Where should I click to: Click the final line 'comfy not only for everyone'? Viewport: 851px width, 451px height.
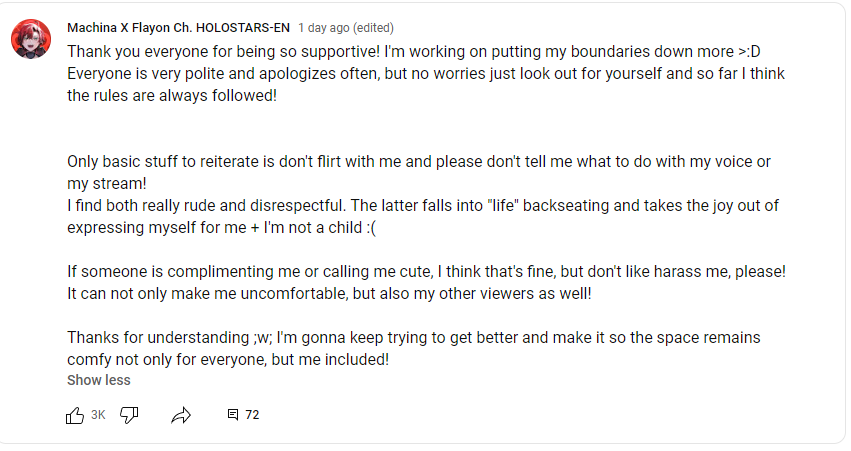point(228,359)
